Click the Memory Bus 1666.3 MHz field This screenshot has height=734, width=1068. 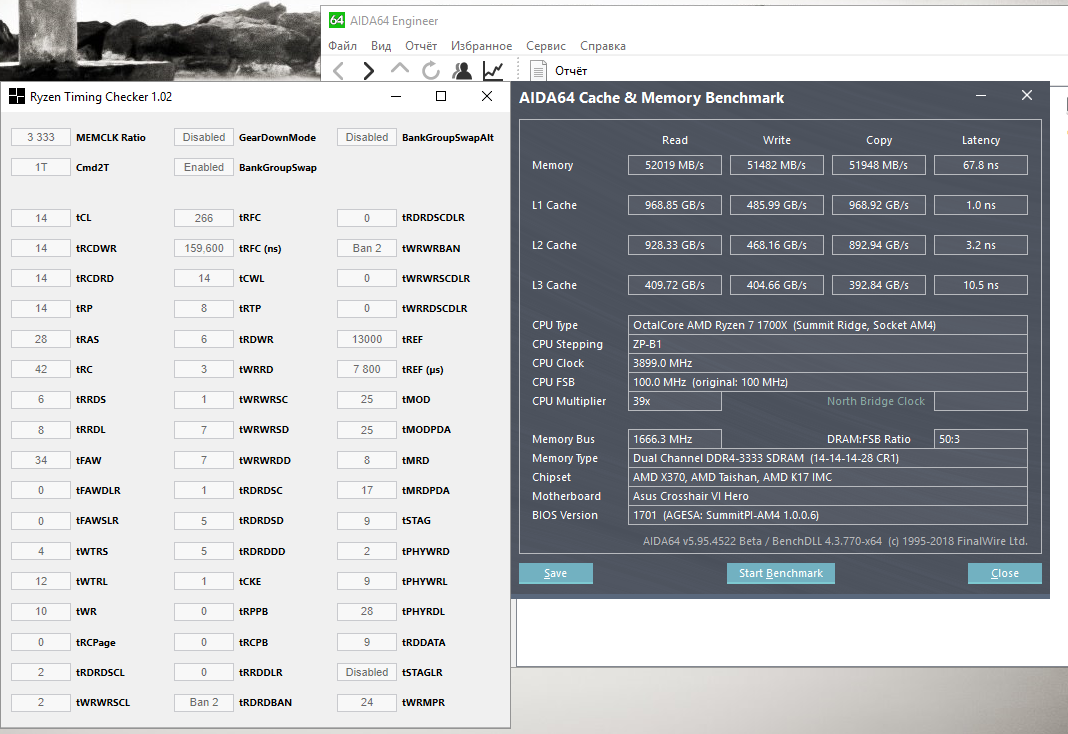(x=674, y=439)
